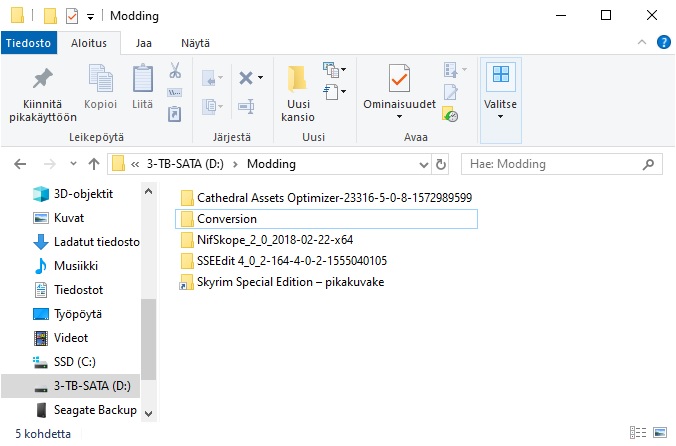Click the Kiinnitä pikakäyttöön pin icon

pos(42,79)
